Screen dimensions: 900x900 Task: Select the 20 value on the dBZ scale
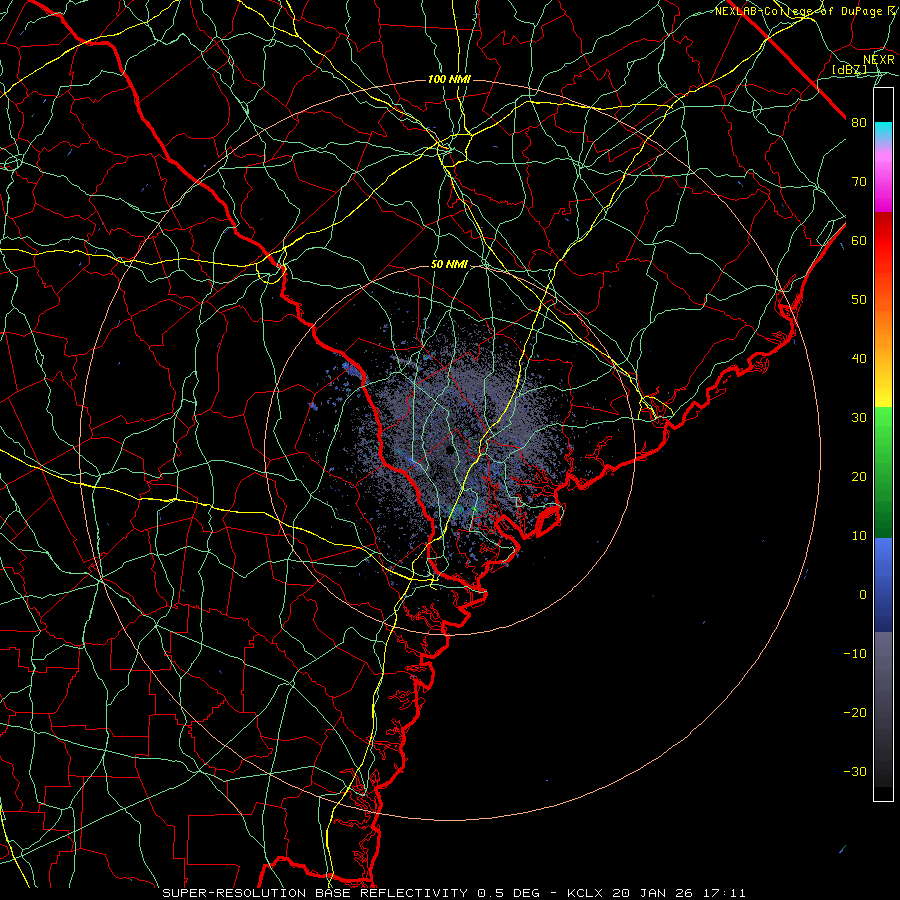(859, 476)
